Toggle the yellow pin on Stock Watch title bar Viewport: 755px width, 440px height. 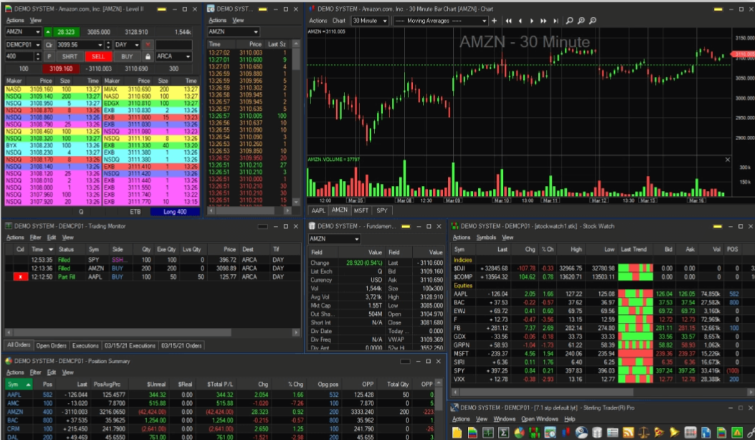717,226
